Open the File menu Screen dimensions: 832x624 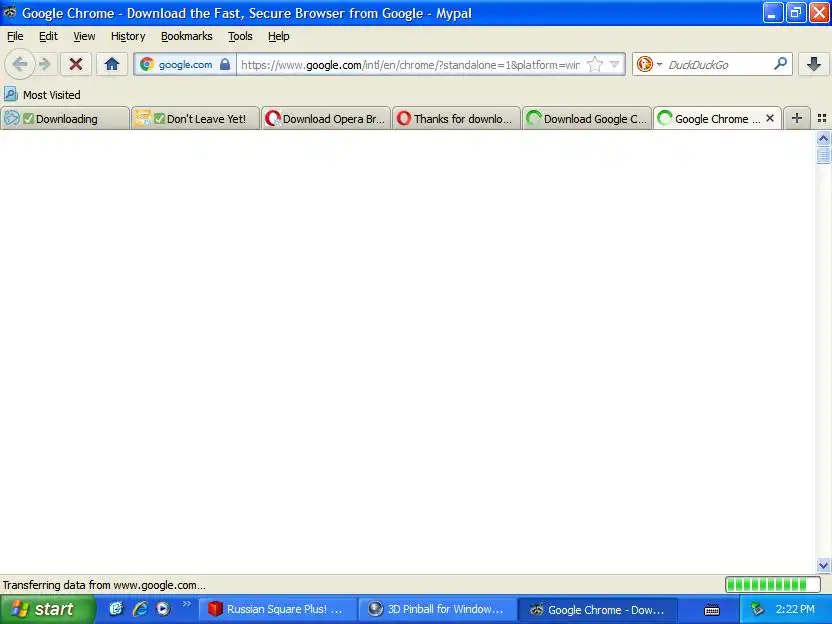(15, 36)
